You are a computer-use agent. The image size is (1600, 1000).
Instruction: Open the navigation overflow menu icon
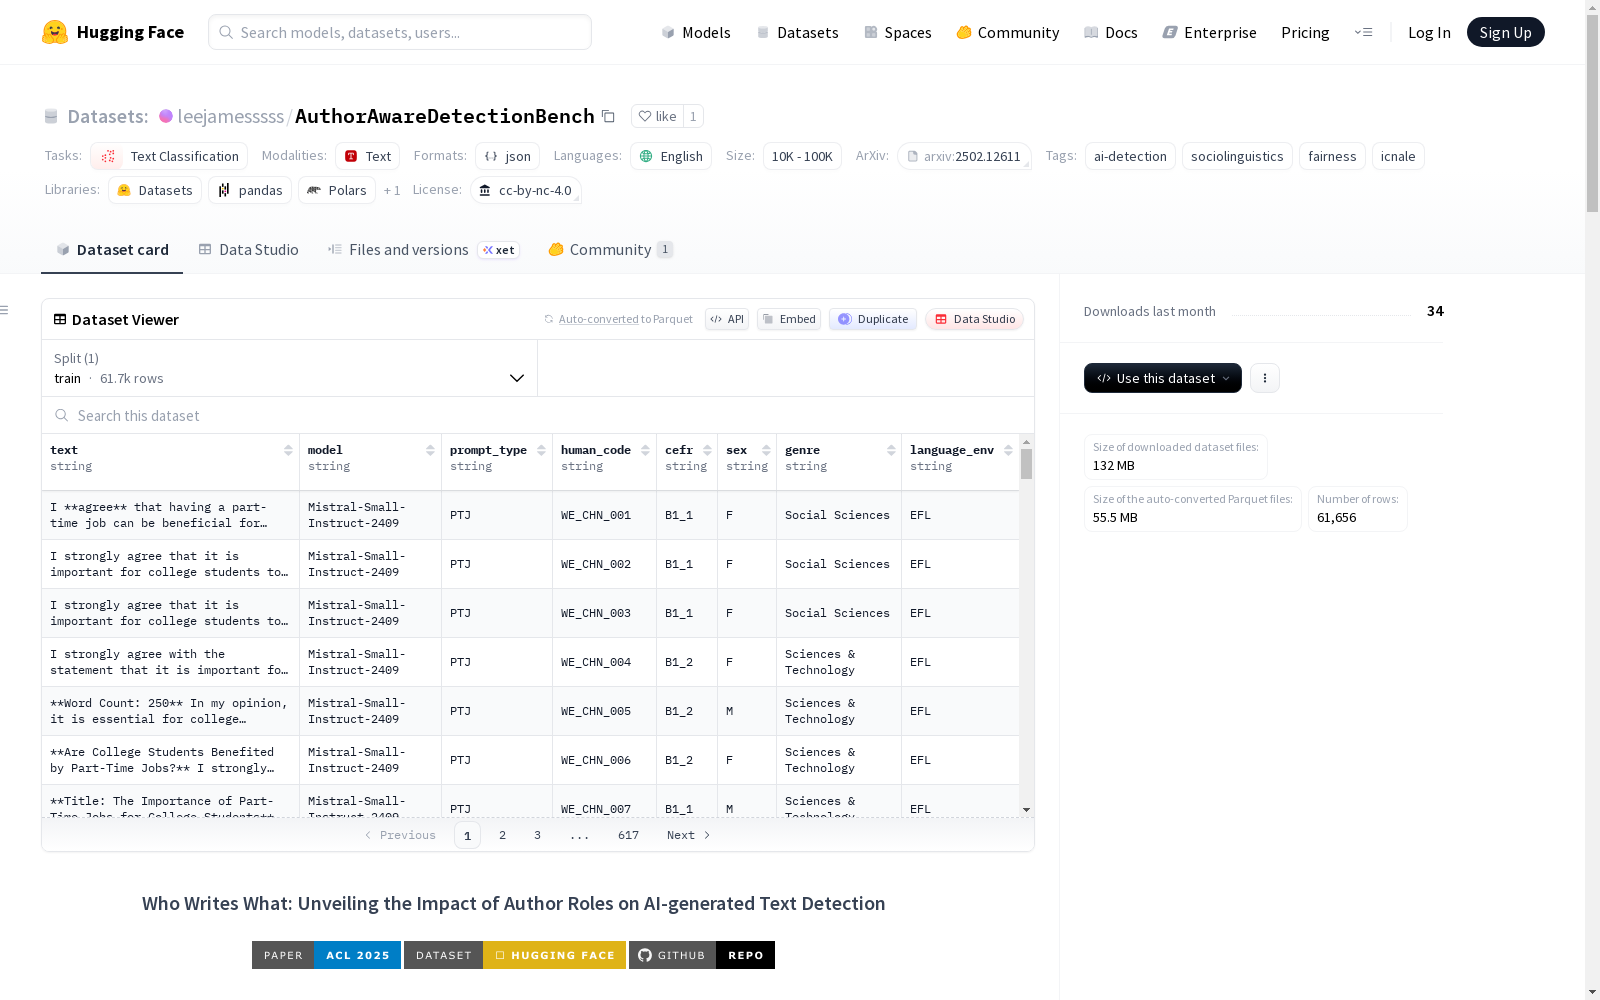pyautogui.click(x=1363, y=32)
